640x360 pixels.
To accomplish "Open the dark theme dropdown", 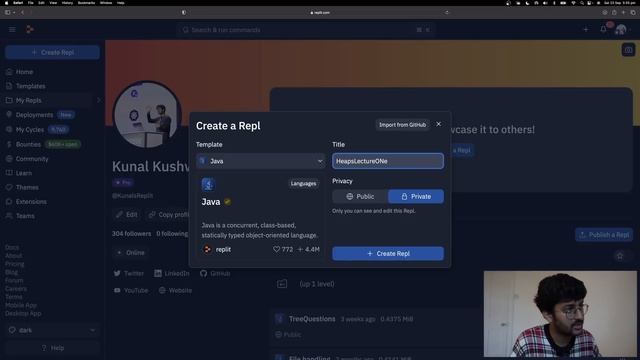I will pos(52,330).
